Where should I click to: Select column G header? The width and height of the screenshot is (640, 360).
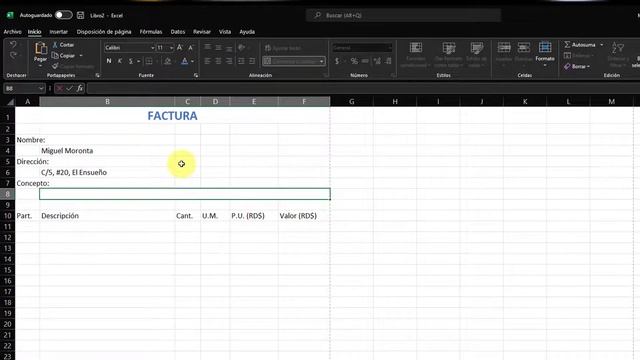pos(351,101)
